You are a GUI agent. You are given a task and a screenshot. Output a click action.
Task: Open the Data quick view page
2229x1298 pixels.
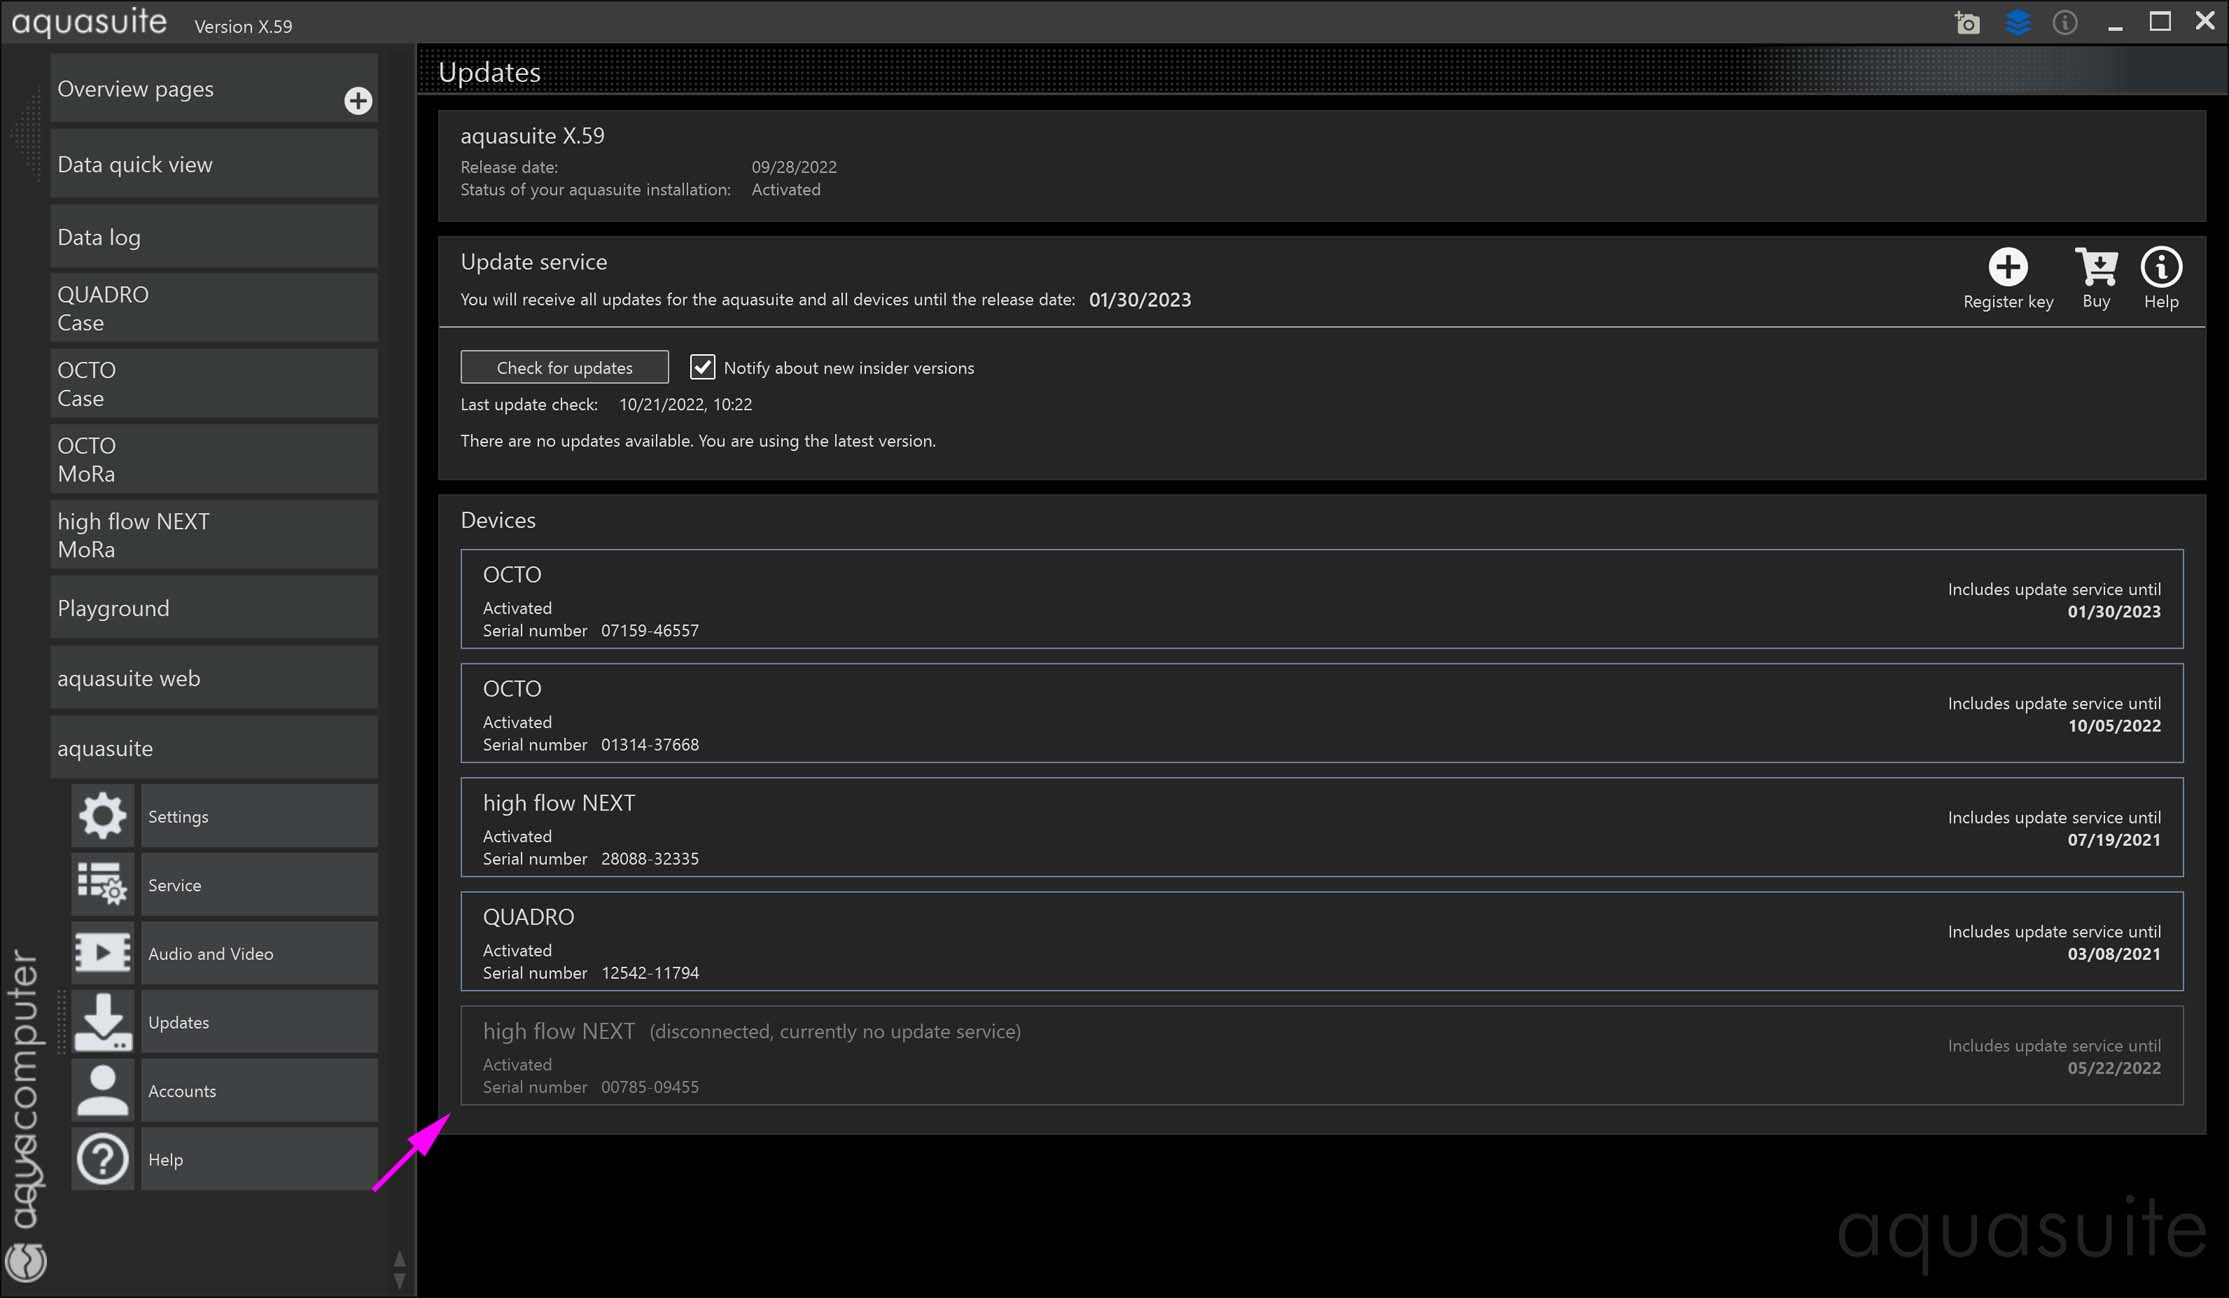tap(213, 164)
